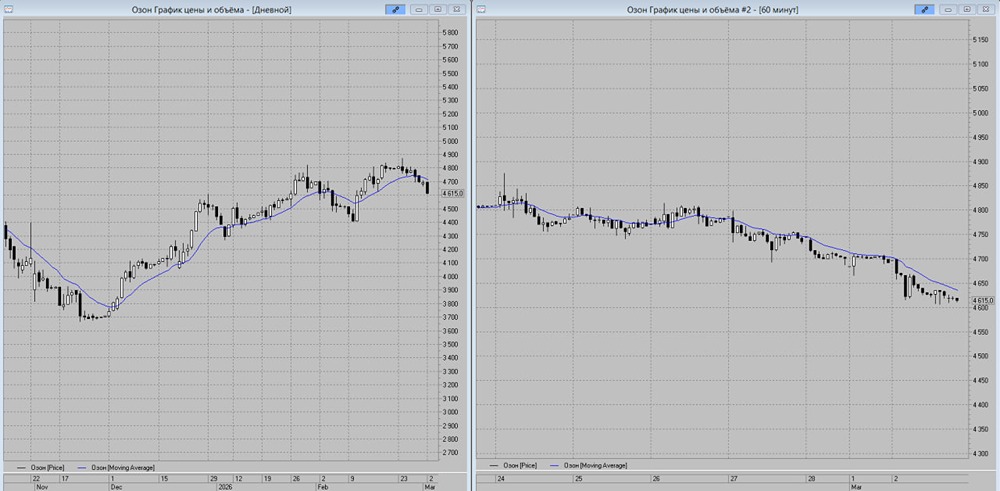Click the 2 700 price label in Дневной chart
Image resolution: width=1000 pixels, height=491 pixels.
point(450,453)
